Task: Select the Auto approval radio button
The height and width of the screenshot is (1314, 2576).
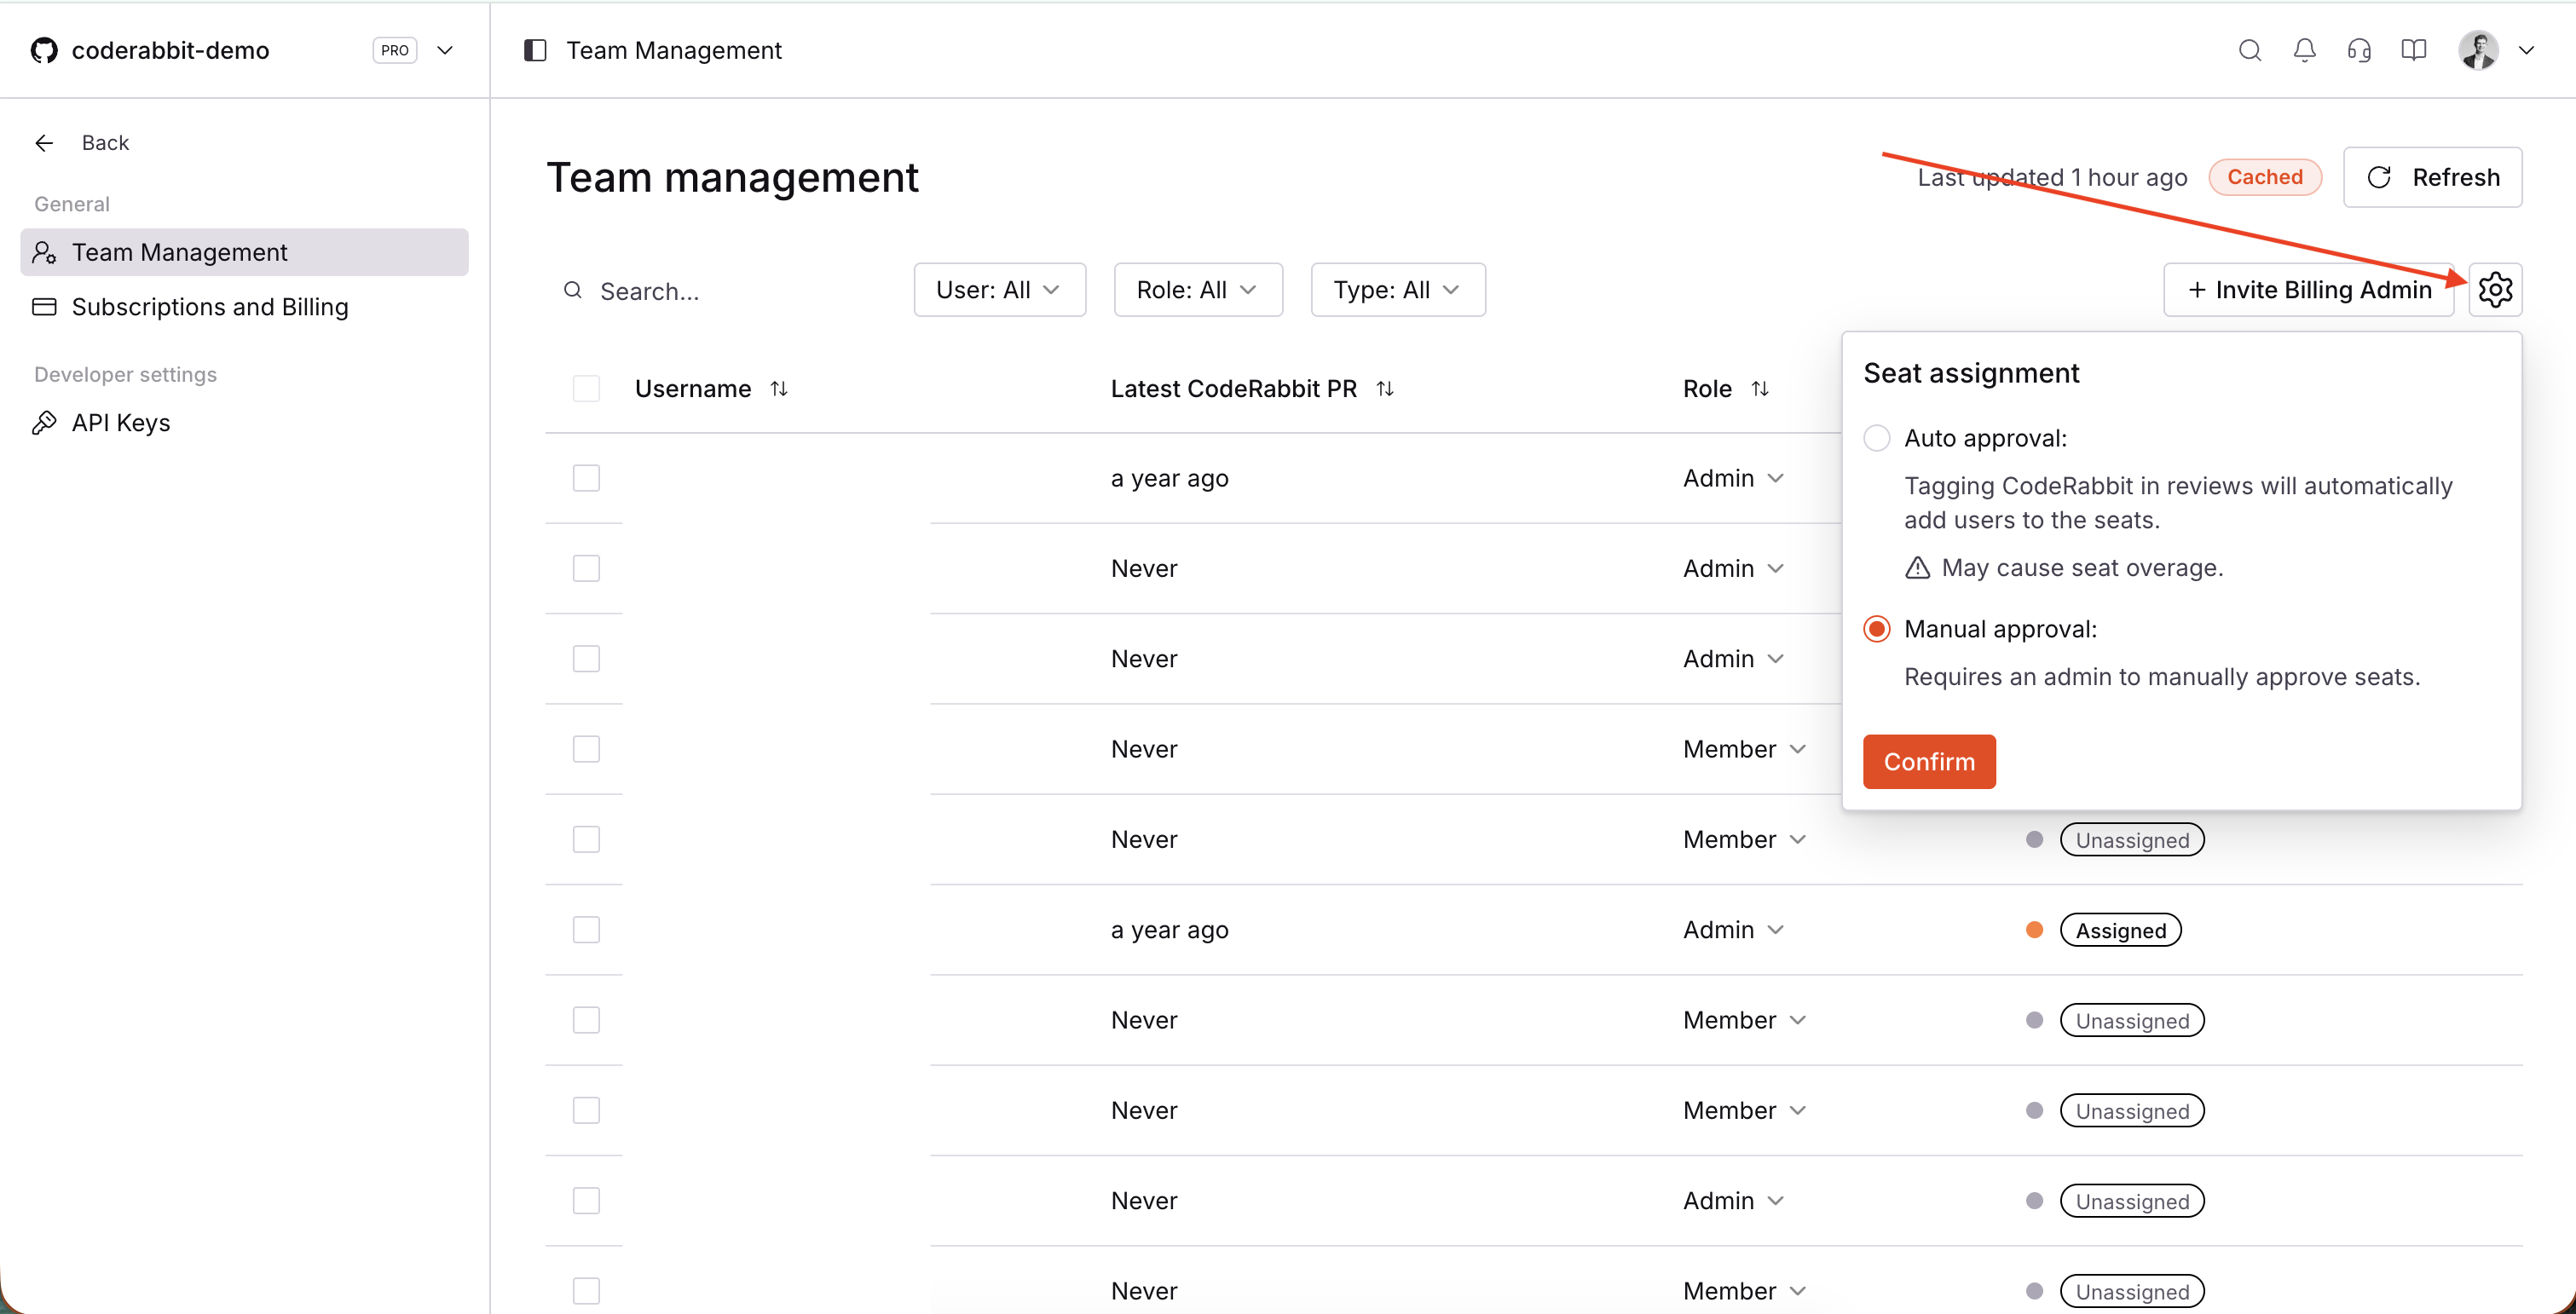Action: 1877,438
